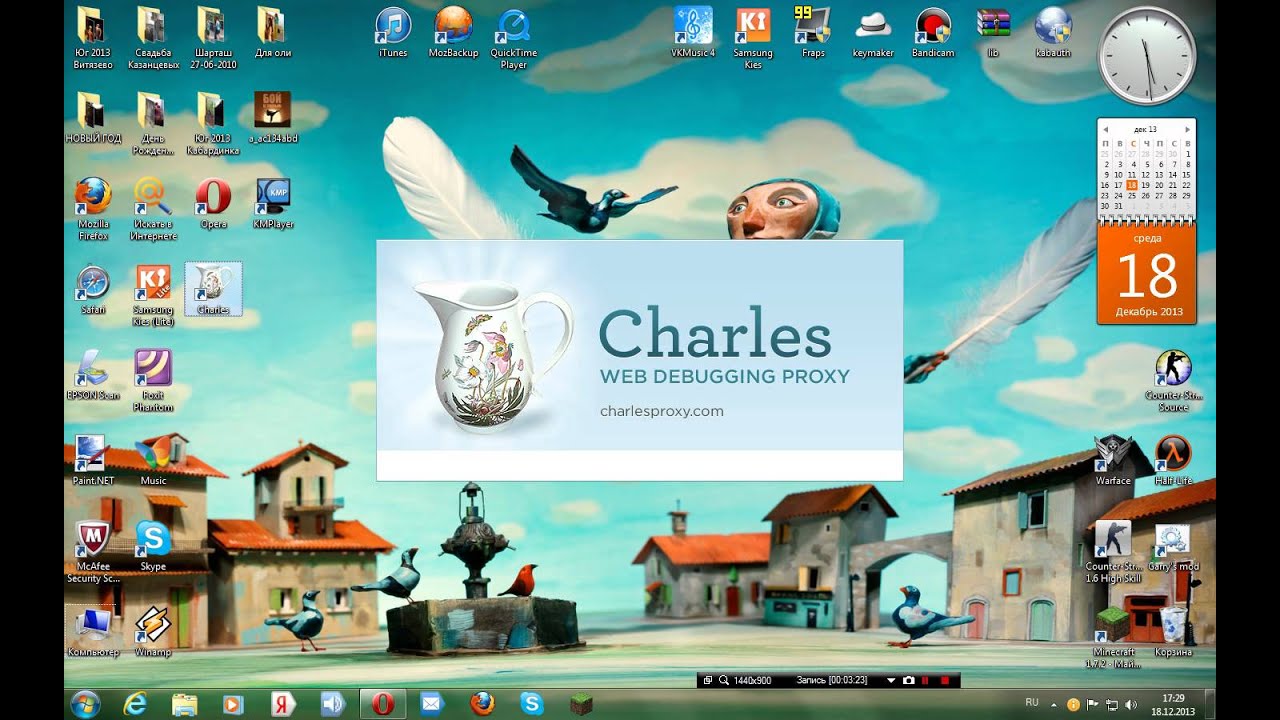Image resolution: width=1280 pixels, height=720 pixels.
Task: Select the Warface desktop shortcut
Action: point(1113,460)
